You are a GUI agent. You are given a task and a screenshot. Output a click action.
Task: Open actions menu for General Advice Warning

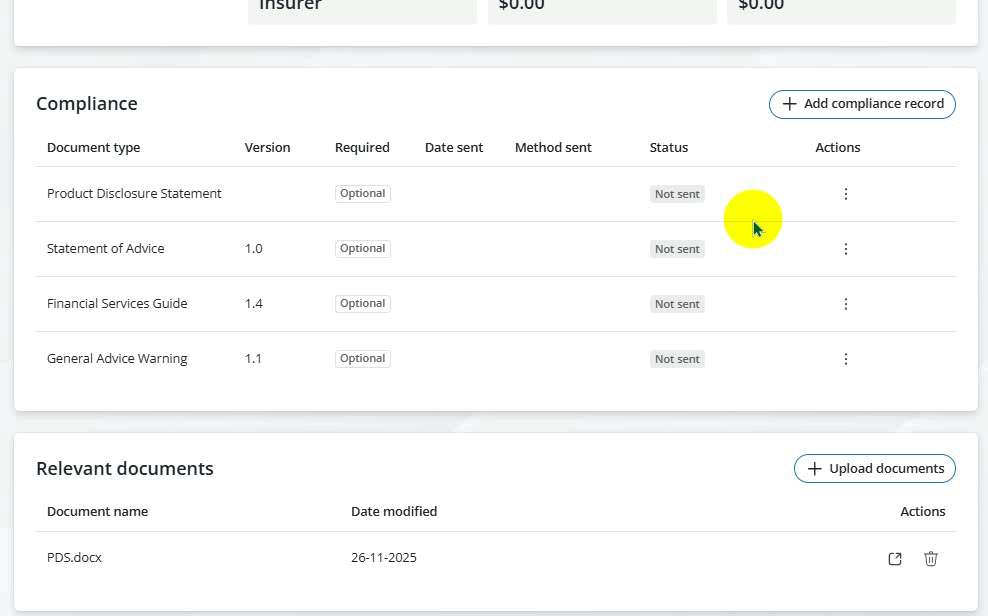(846, 359)
